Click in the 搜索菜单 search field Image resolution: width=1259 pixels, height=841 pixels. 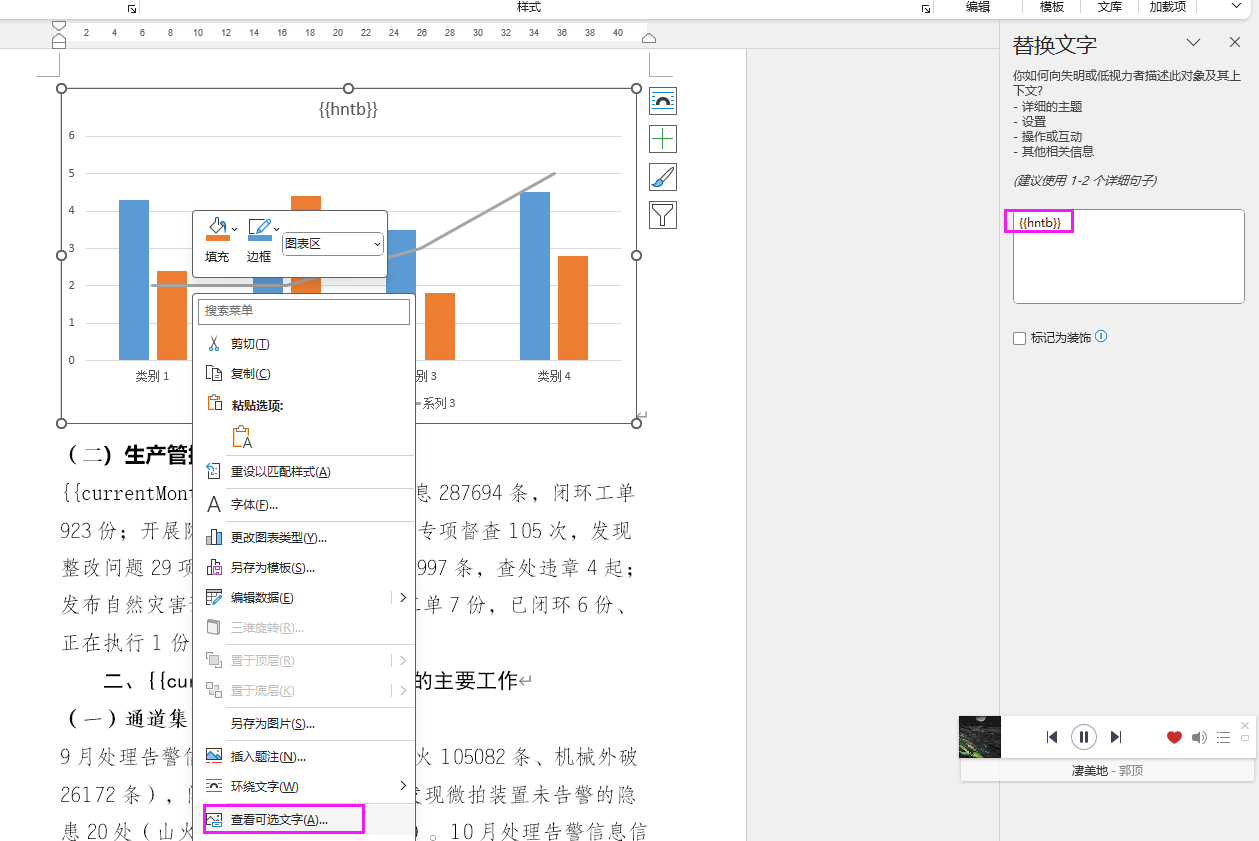point(304,311)
